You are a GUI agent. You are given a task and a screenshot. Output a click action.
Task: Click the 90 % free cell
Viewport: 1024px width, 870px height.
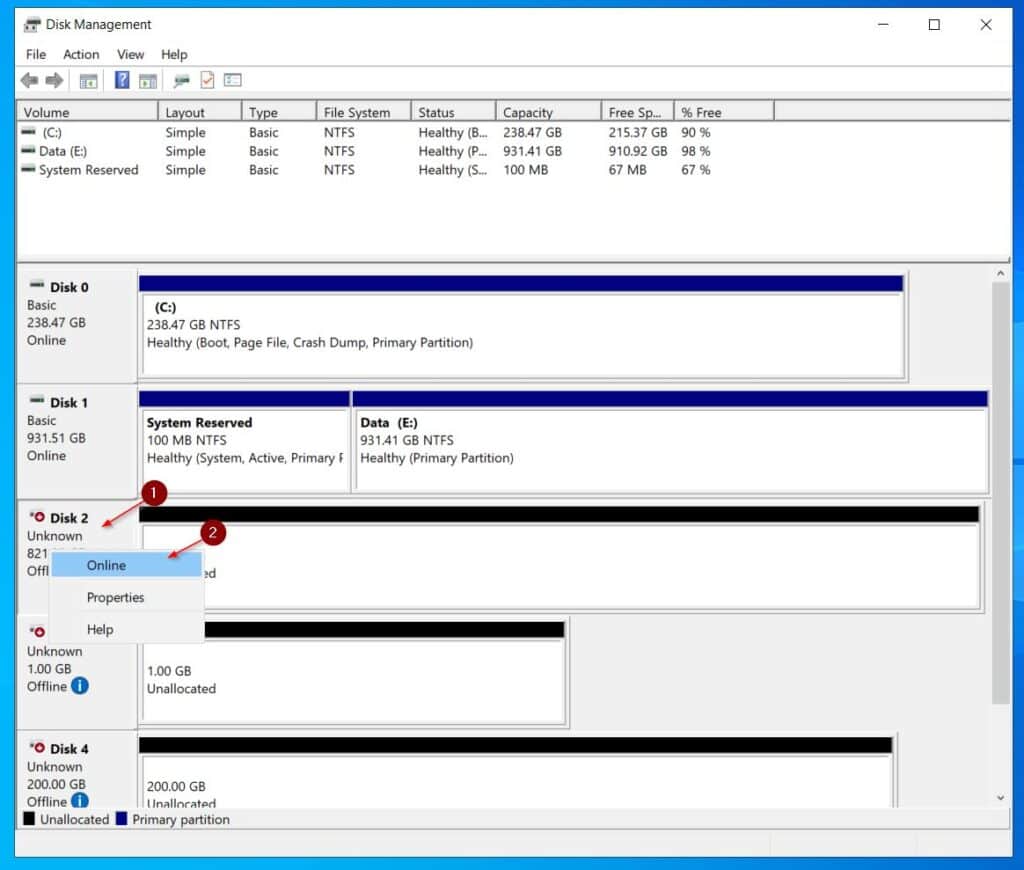pyautogui.click(x=696, y=132)
